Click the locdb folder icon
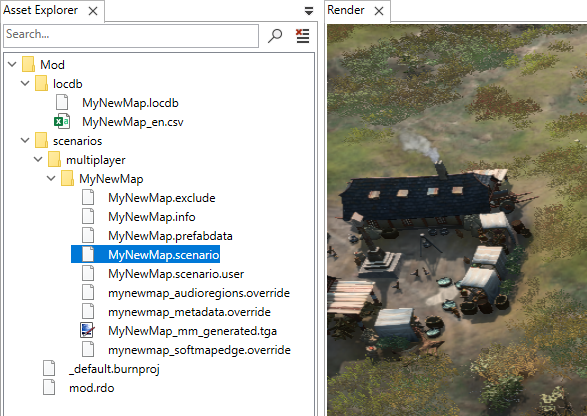Screen dimensions: 587x416 pos(41,83)
